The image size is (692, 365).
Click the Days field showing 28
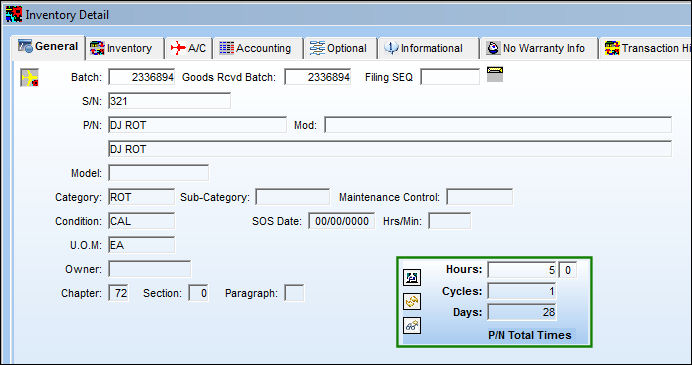(522, 312)
